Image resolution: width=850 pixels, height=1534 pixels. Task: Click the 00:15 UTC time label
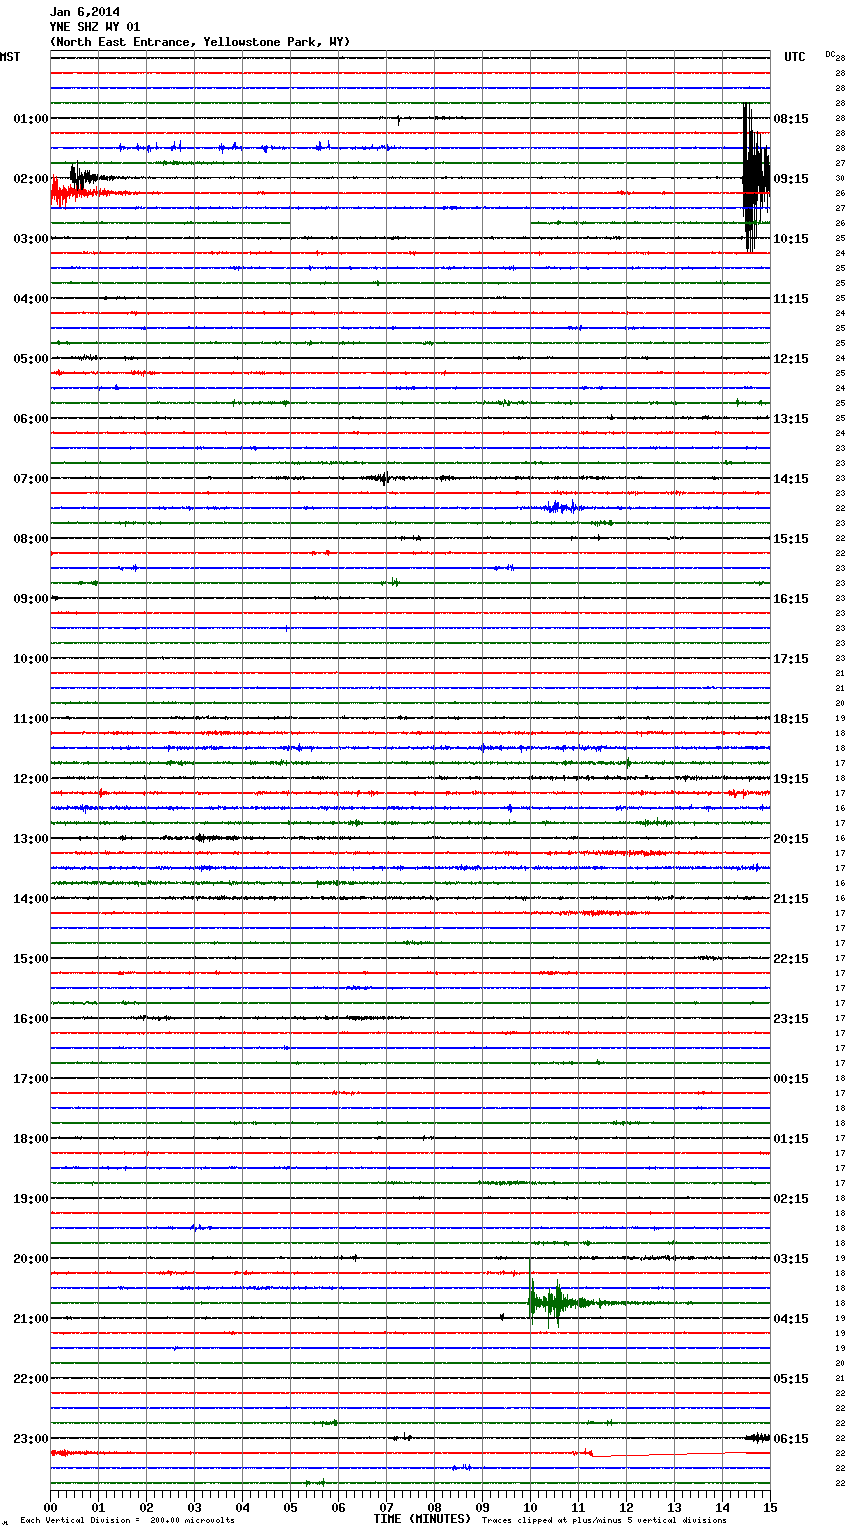tap(791, 1079)
